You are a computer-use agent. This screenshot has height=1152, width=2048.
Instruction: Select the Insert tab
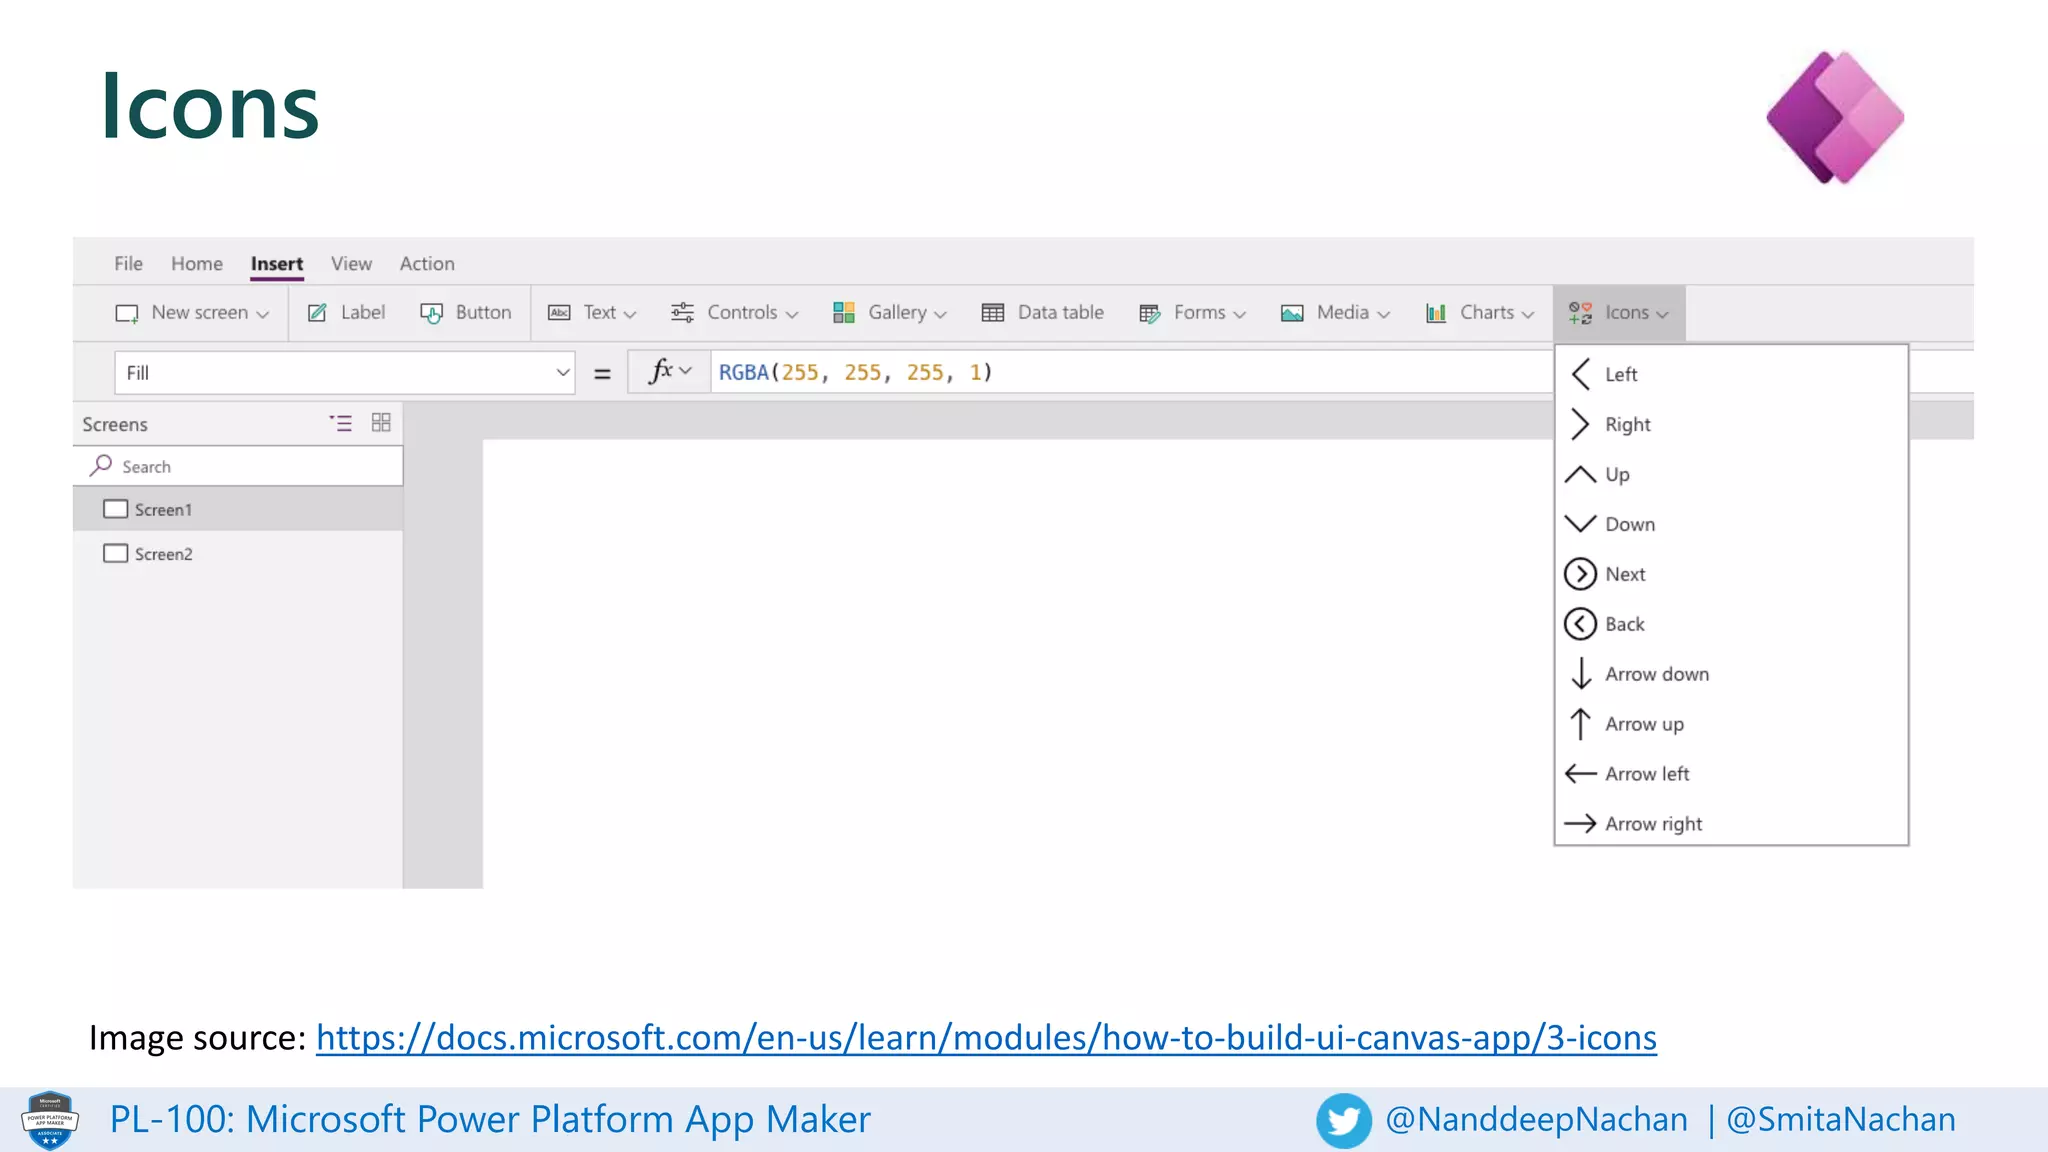[x=277, y=264]
